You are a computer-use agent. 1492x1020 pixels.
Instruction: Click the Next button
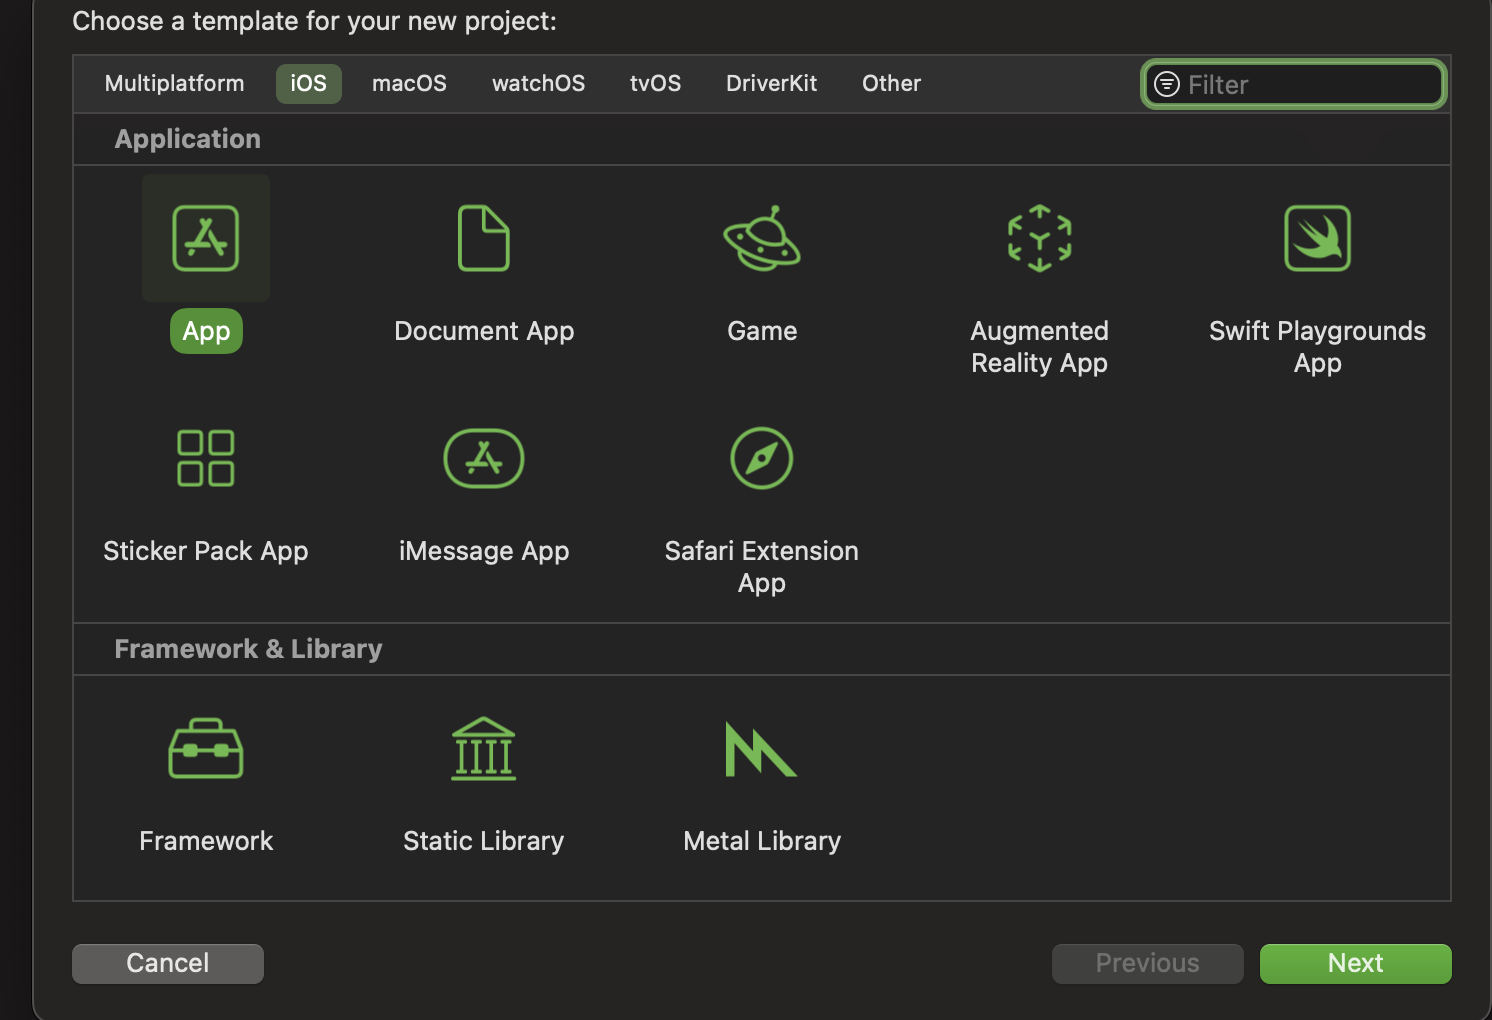tap(1356, 963)
